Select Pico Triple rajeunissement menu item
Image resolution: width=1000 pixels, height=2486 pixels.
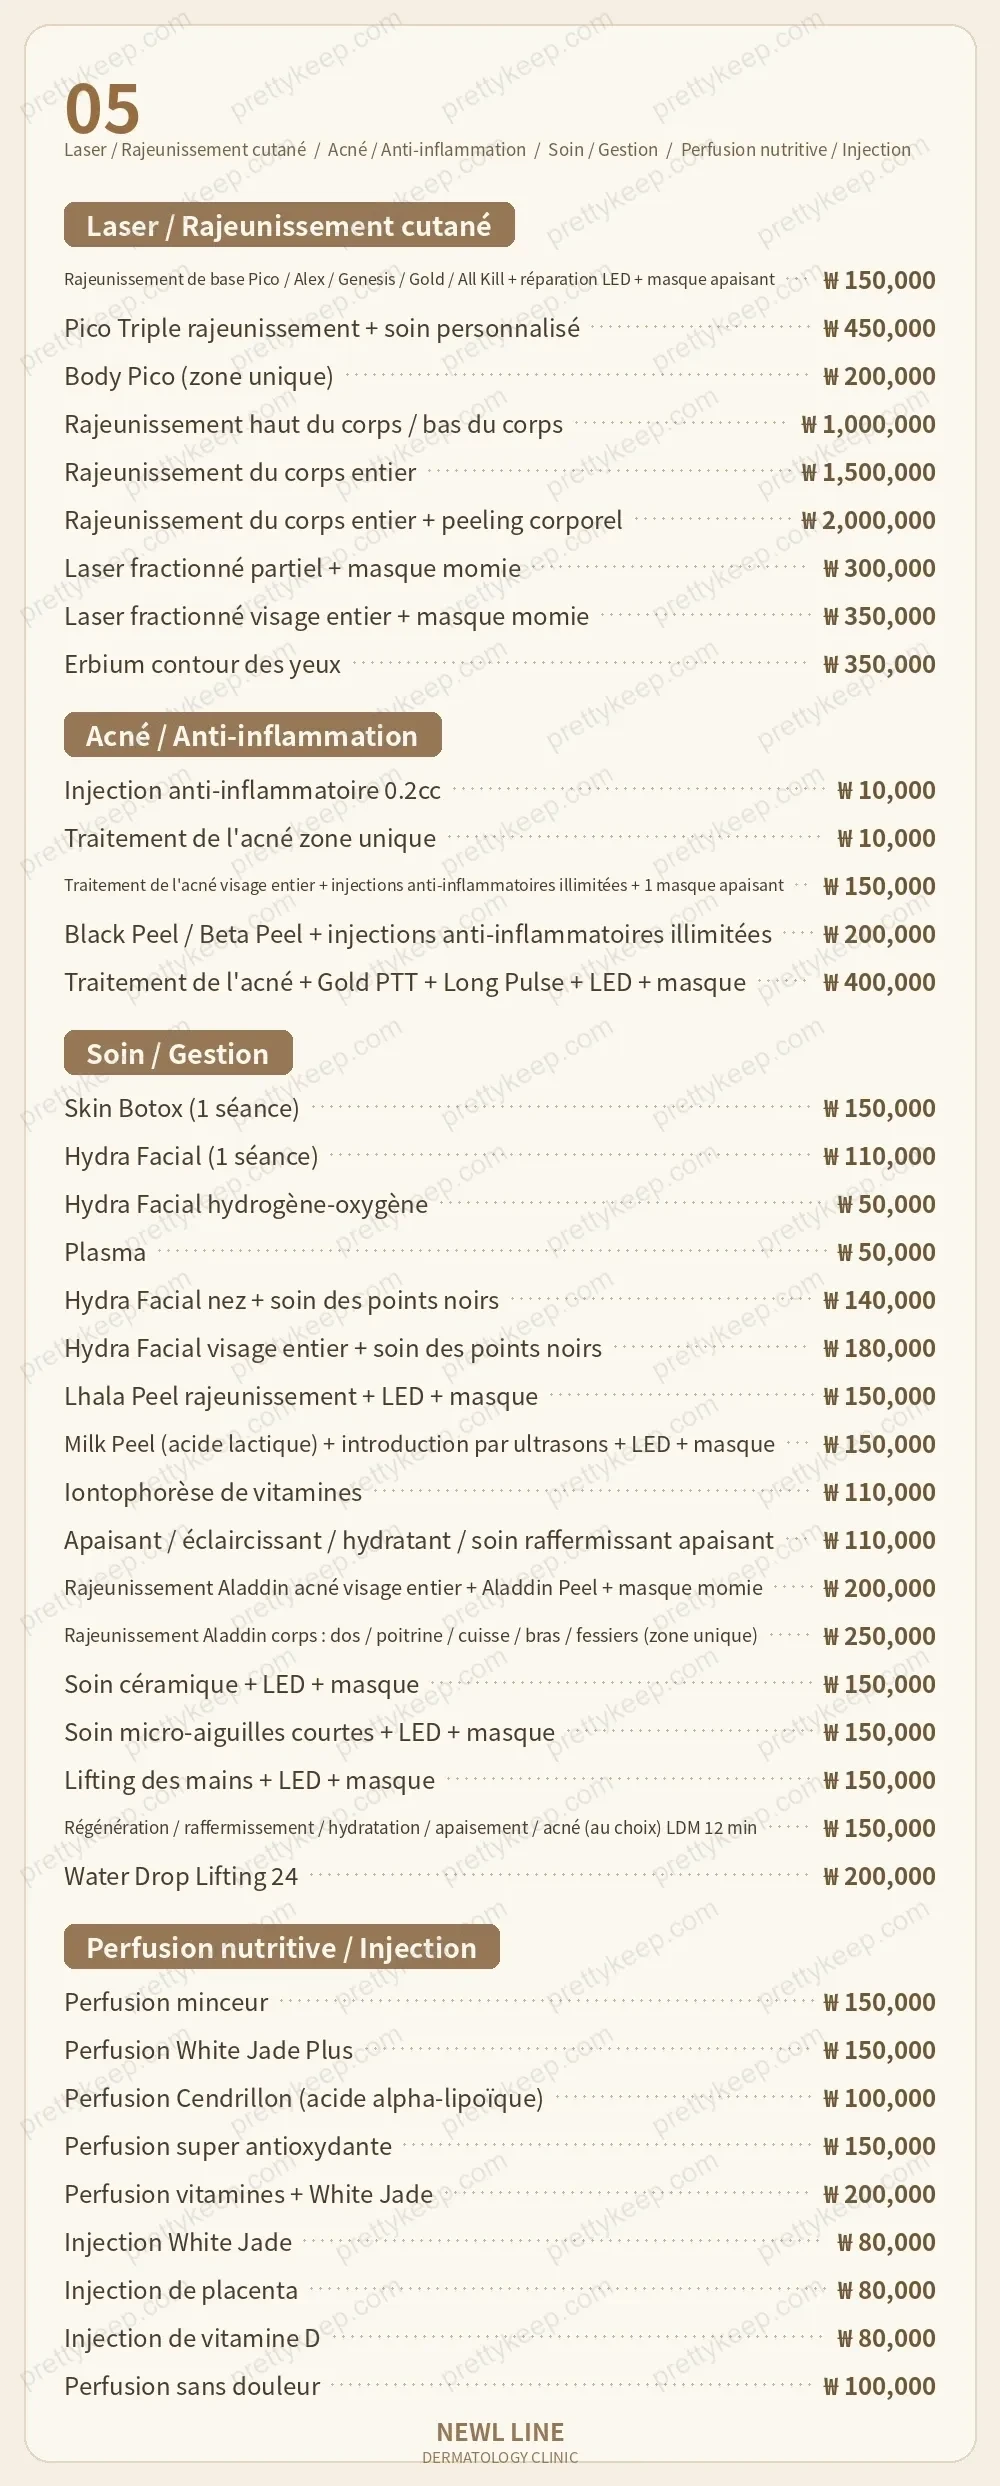500,328
